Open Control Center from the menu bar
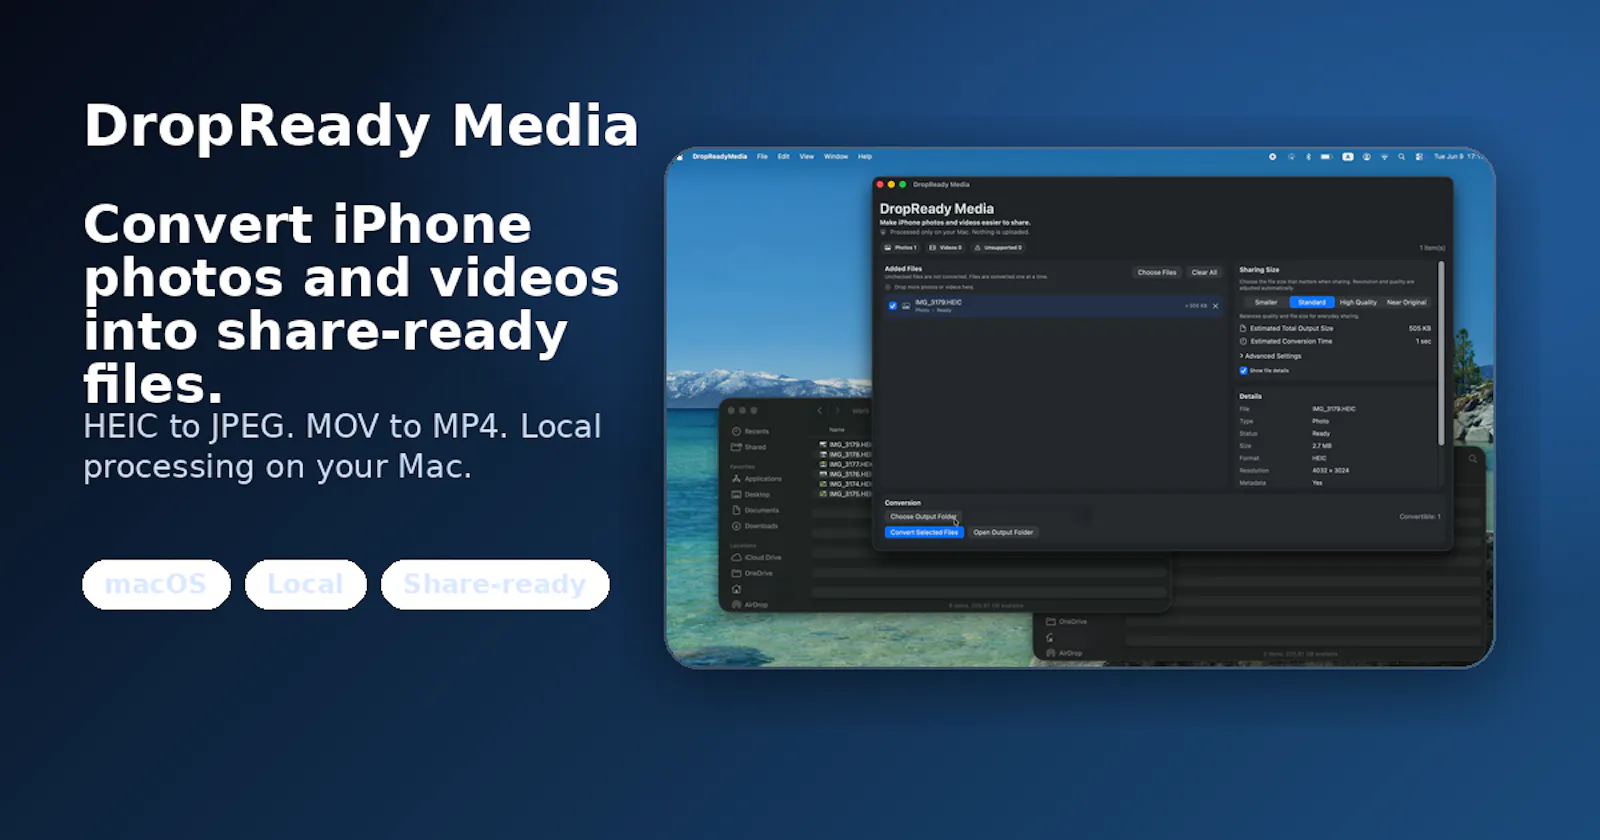This screenshot has height=840, width=1600. (x=1419, y=156)
